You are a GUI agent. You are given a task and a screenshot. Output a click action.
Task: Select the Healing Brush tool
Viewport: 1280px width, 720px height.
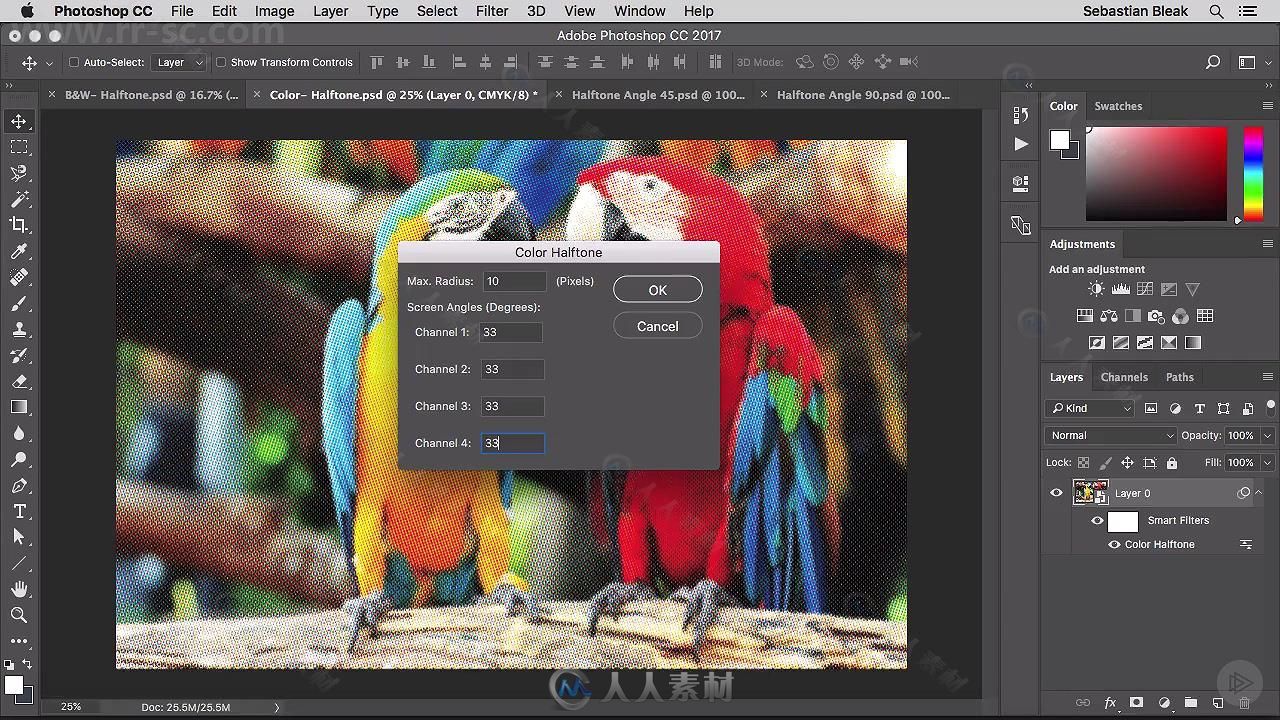click(x=19, y=277)
